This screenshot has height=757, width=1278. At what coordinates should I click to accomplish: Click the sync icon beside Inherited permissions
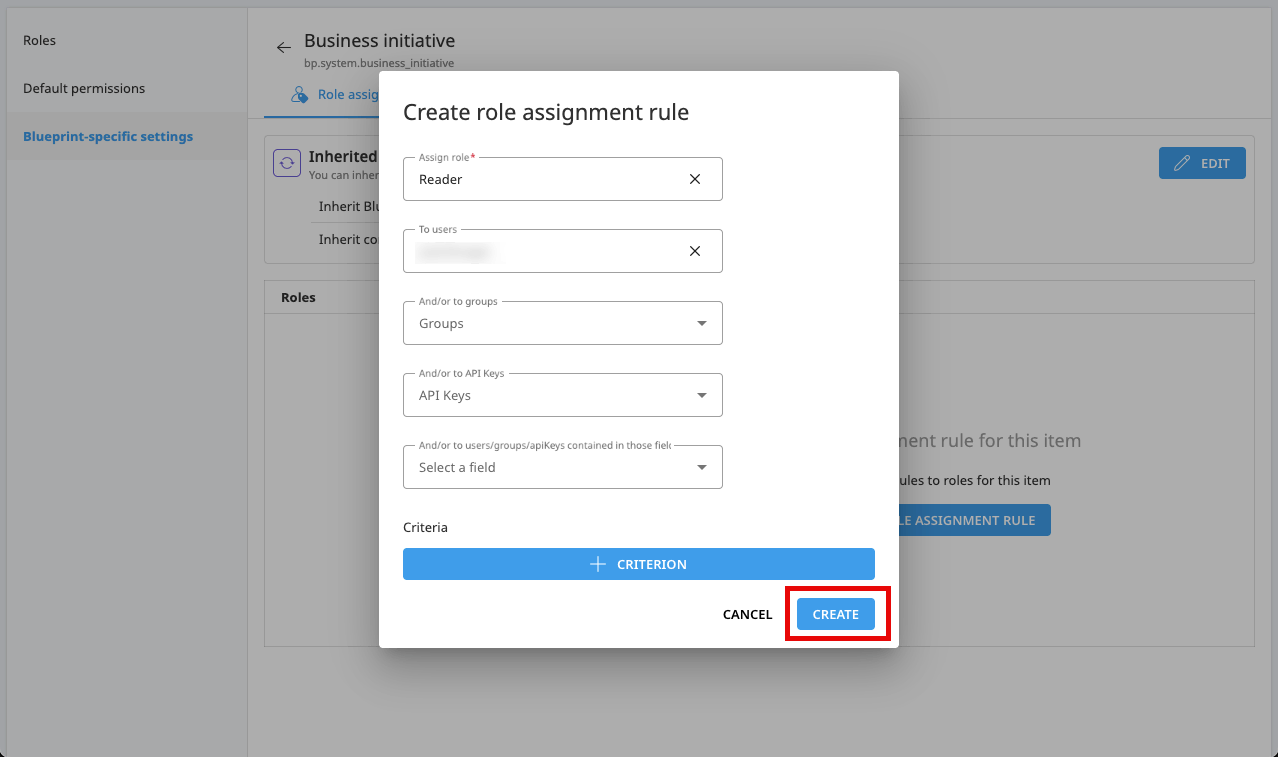point(287,162)
